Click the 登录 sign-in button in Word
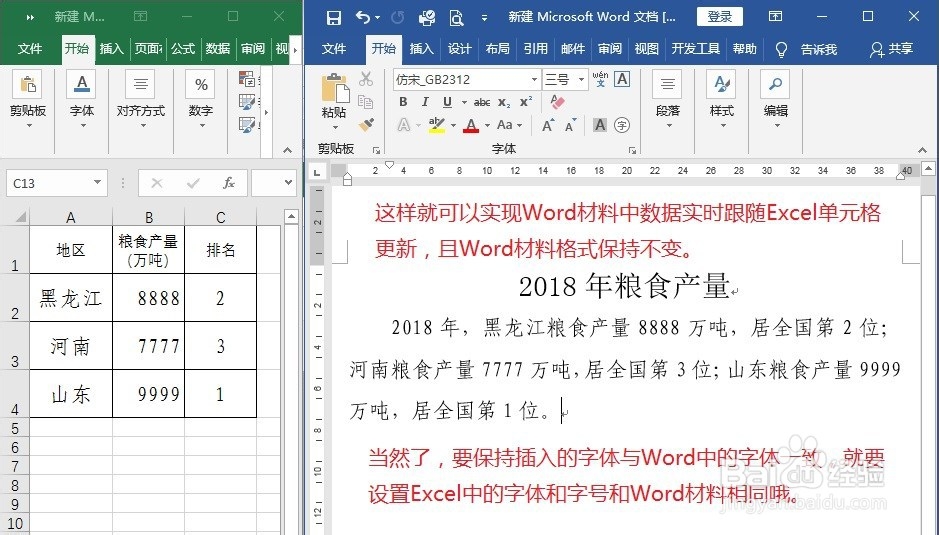Screen dimensions: 939x535 719,17
